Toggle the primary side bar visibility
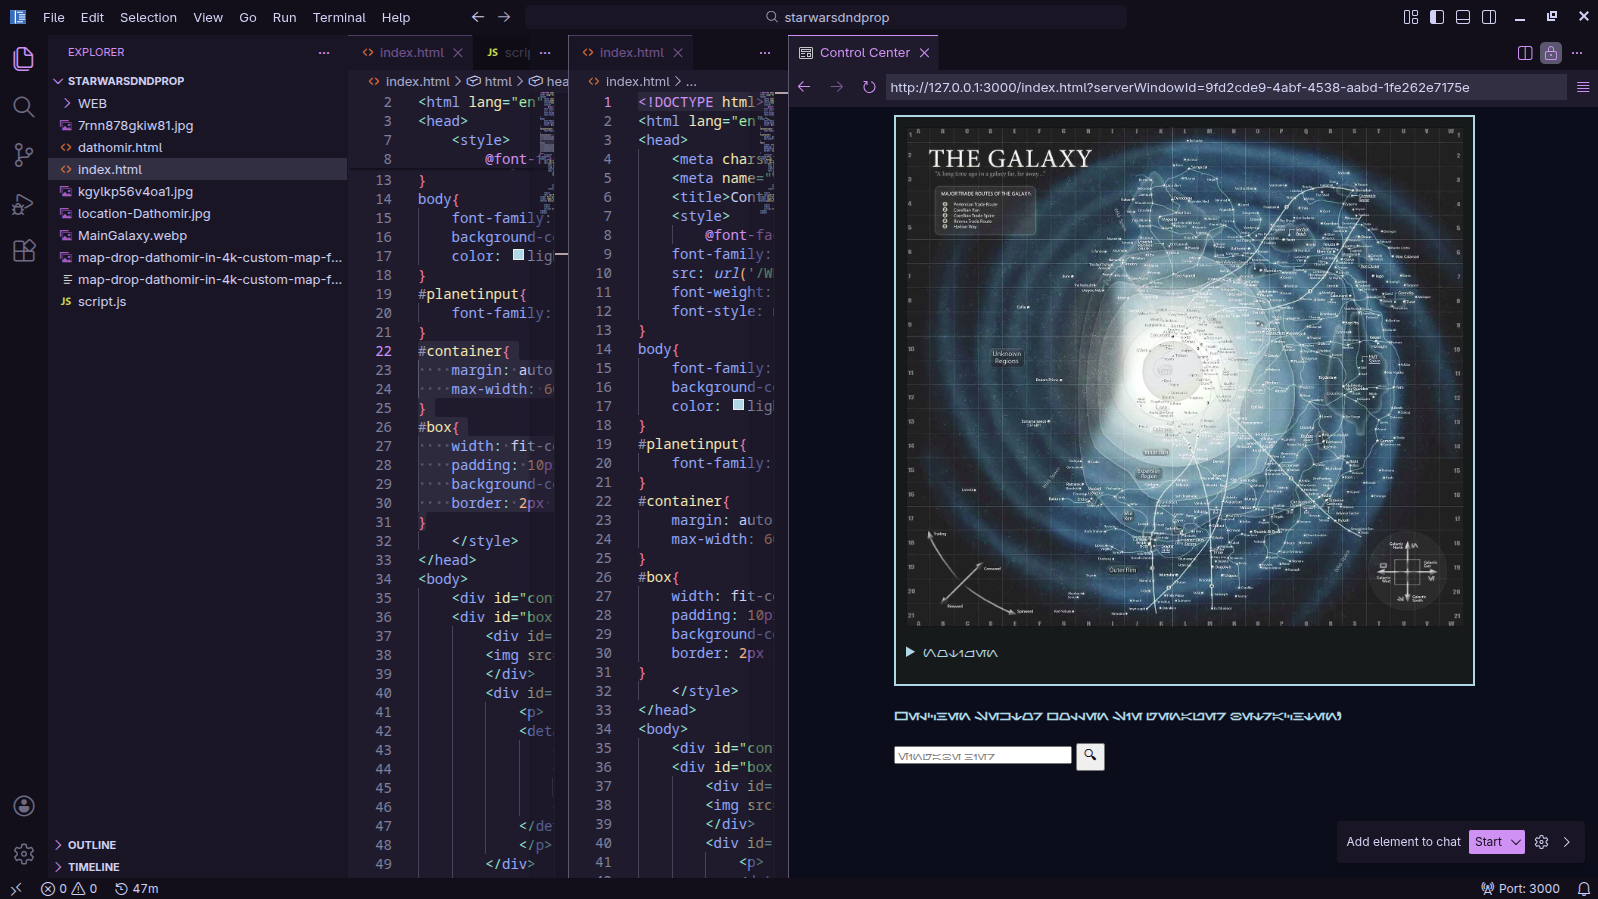This screenshot has width=1598, height=899. click(1437, 17)
